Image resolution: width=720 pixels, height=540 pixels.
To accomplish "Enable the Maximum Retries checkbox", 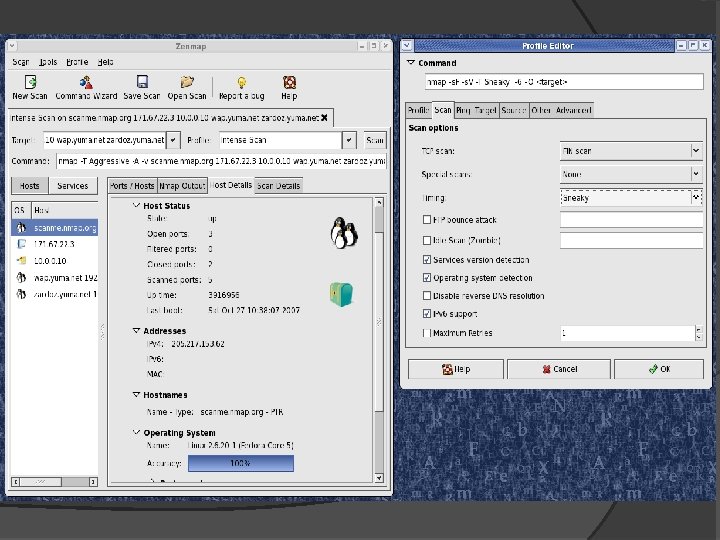I will tap(427, 333).
